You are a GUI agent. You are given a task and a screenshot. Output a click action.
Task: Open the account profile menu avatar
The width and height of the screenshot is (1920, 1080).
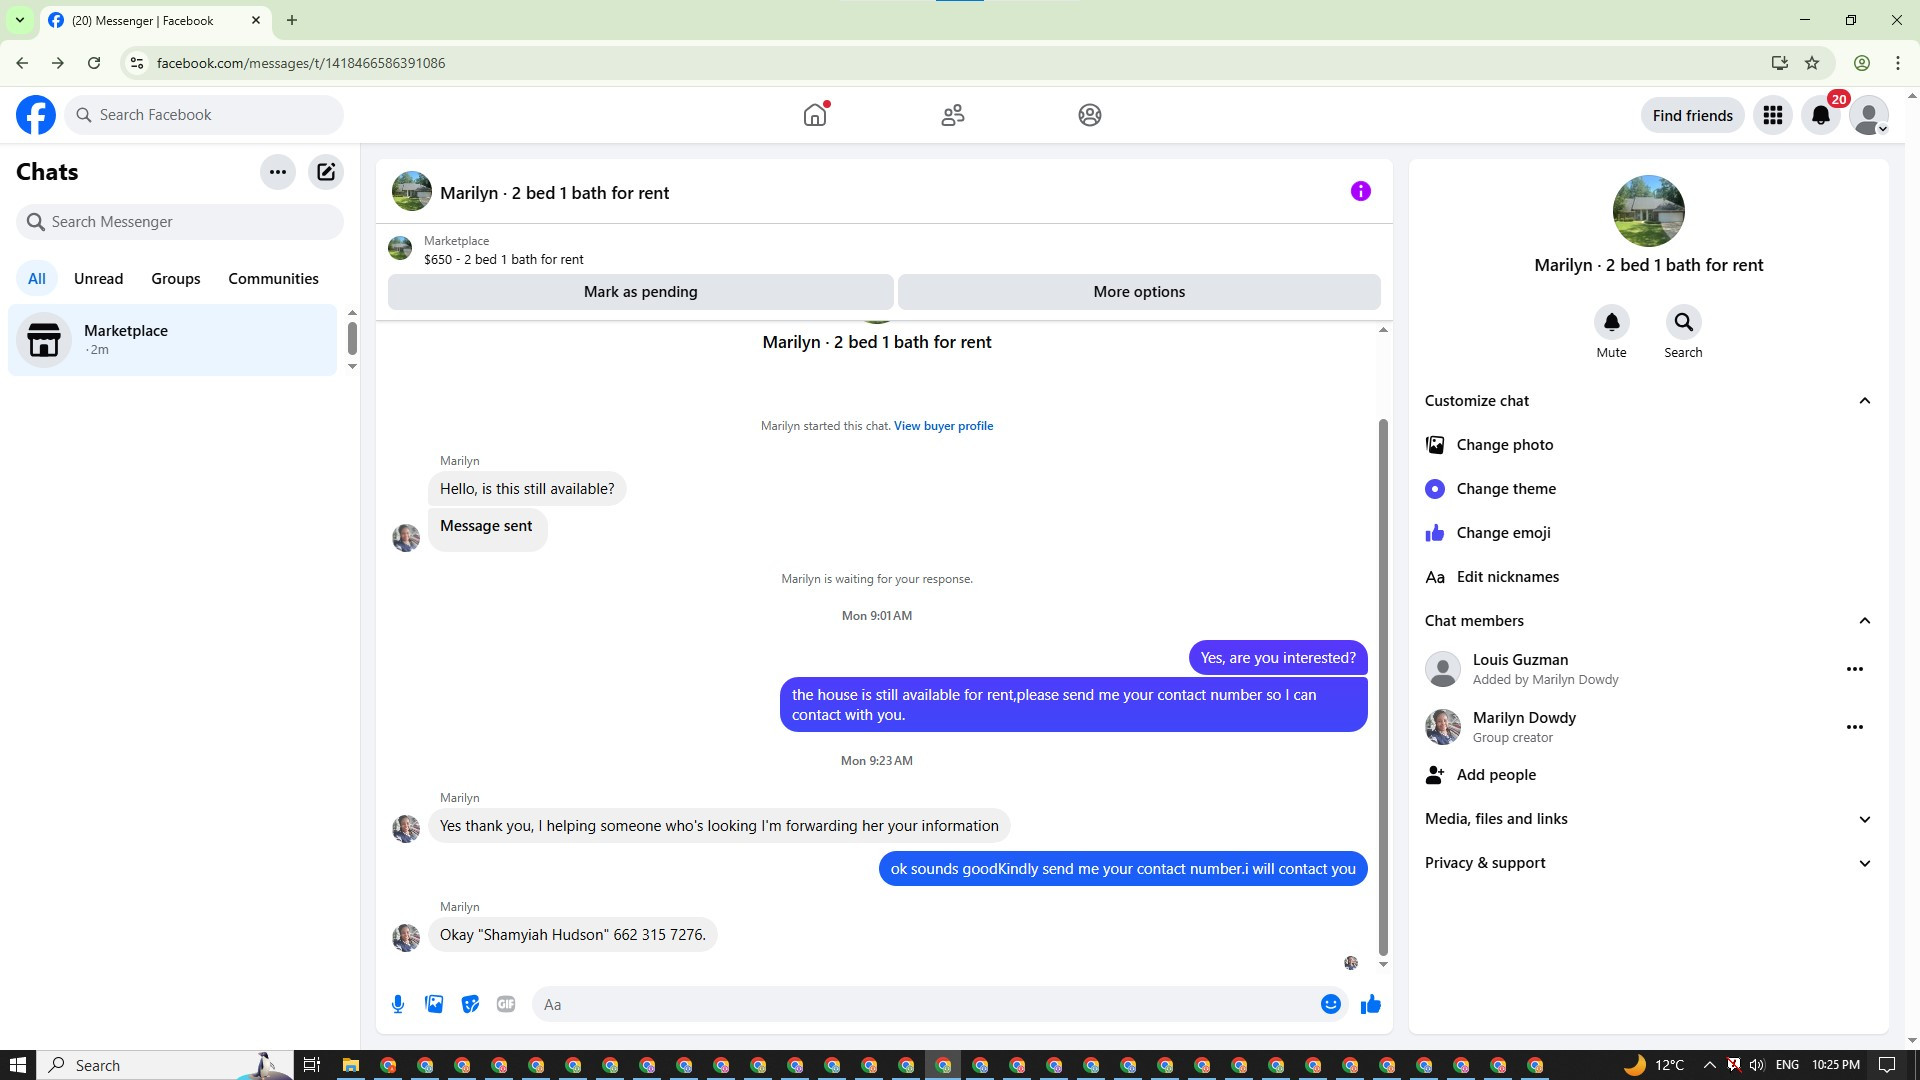(x=1869, y=115)
